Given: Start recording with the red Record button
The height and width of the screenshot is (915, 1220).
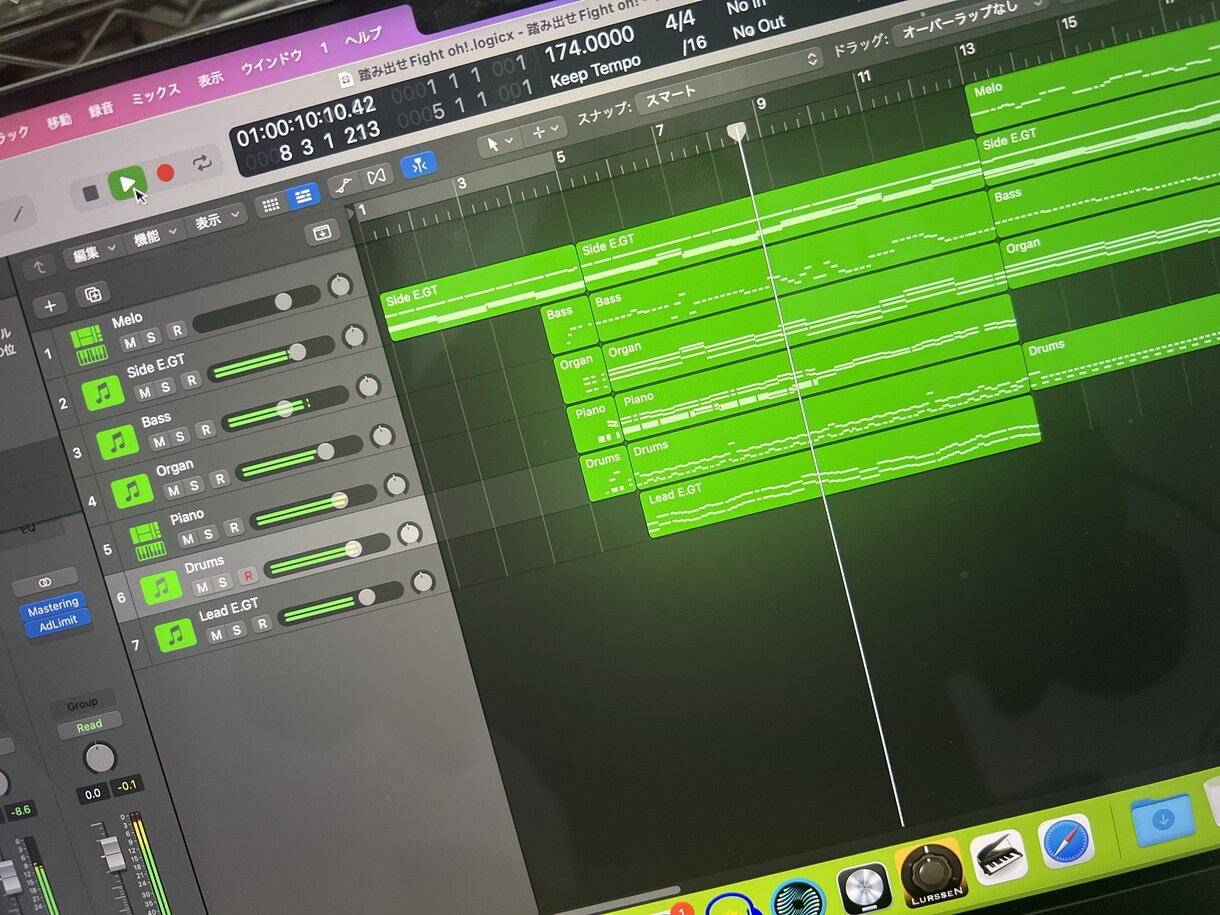Looking at the screenshot, I should [x=166, y=173].
